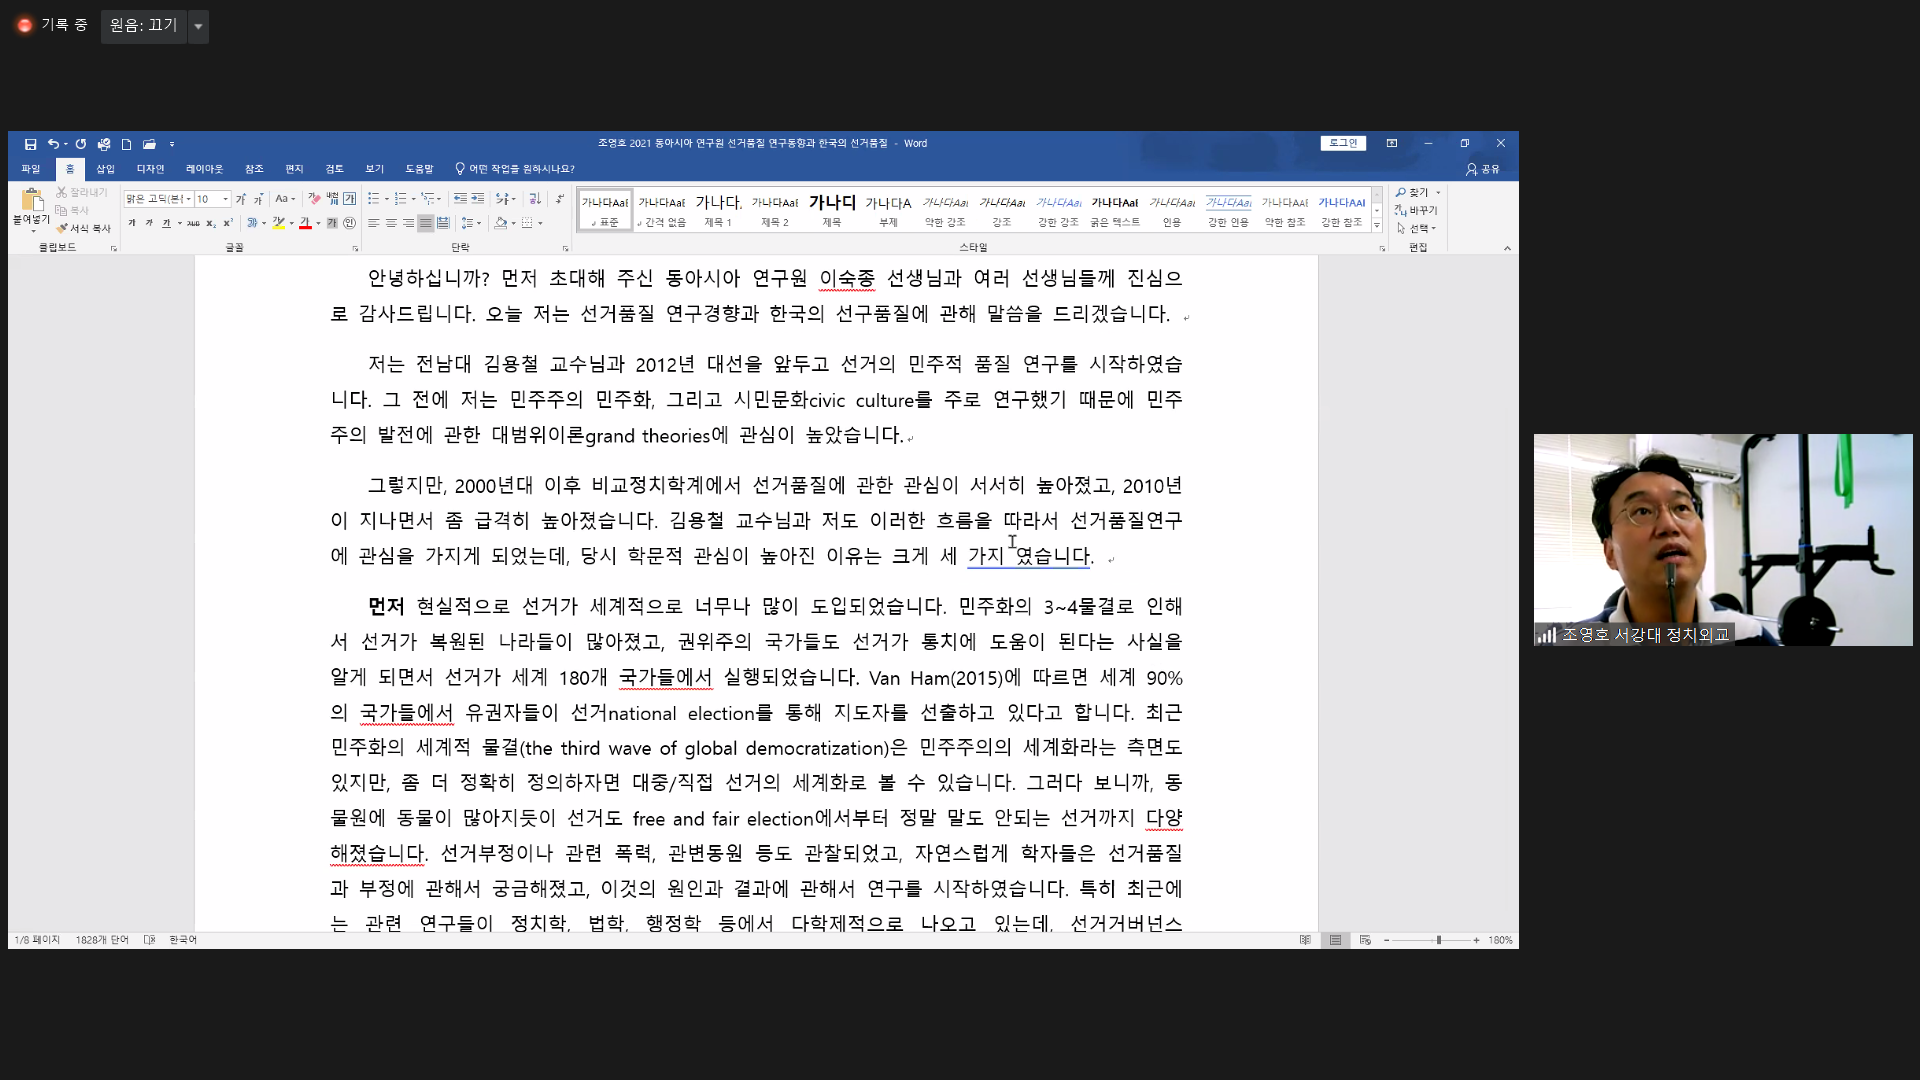Apply a character border
This screenshot has height=1080, width=1920.
coord(349,199)
